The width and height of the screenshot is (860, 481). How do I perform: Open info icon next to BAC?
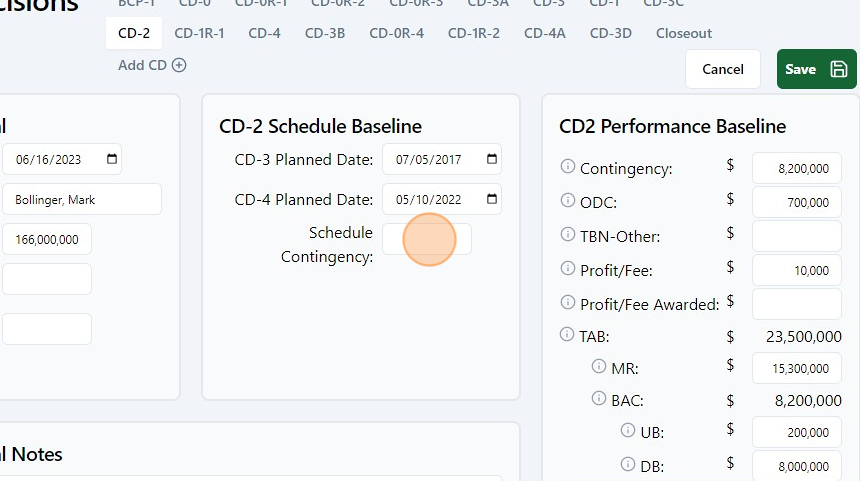point(599,398)
